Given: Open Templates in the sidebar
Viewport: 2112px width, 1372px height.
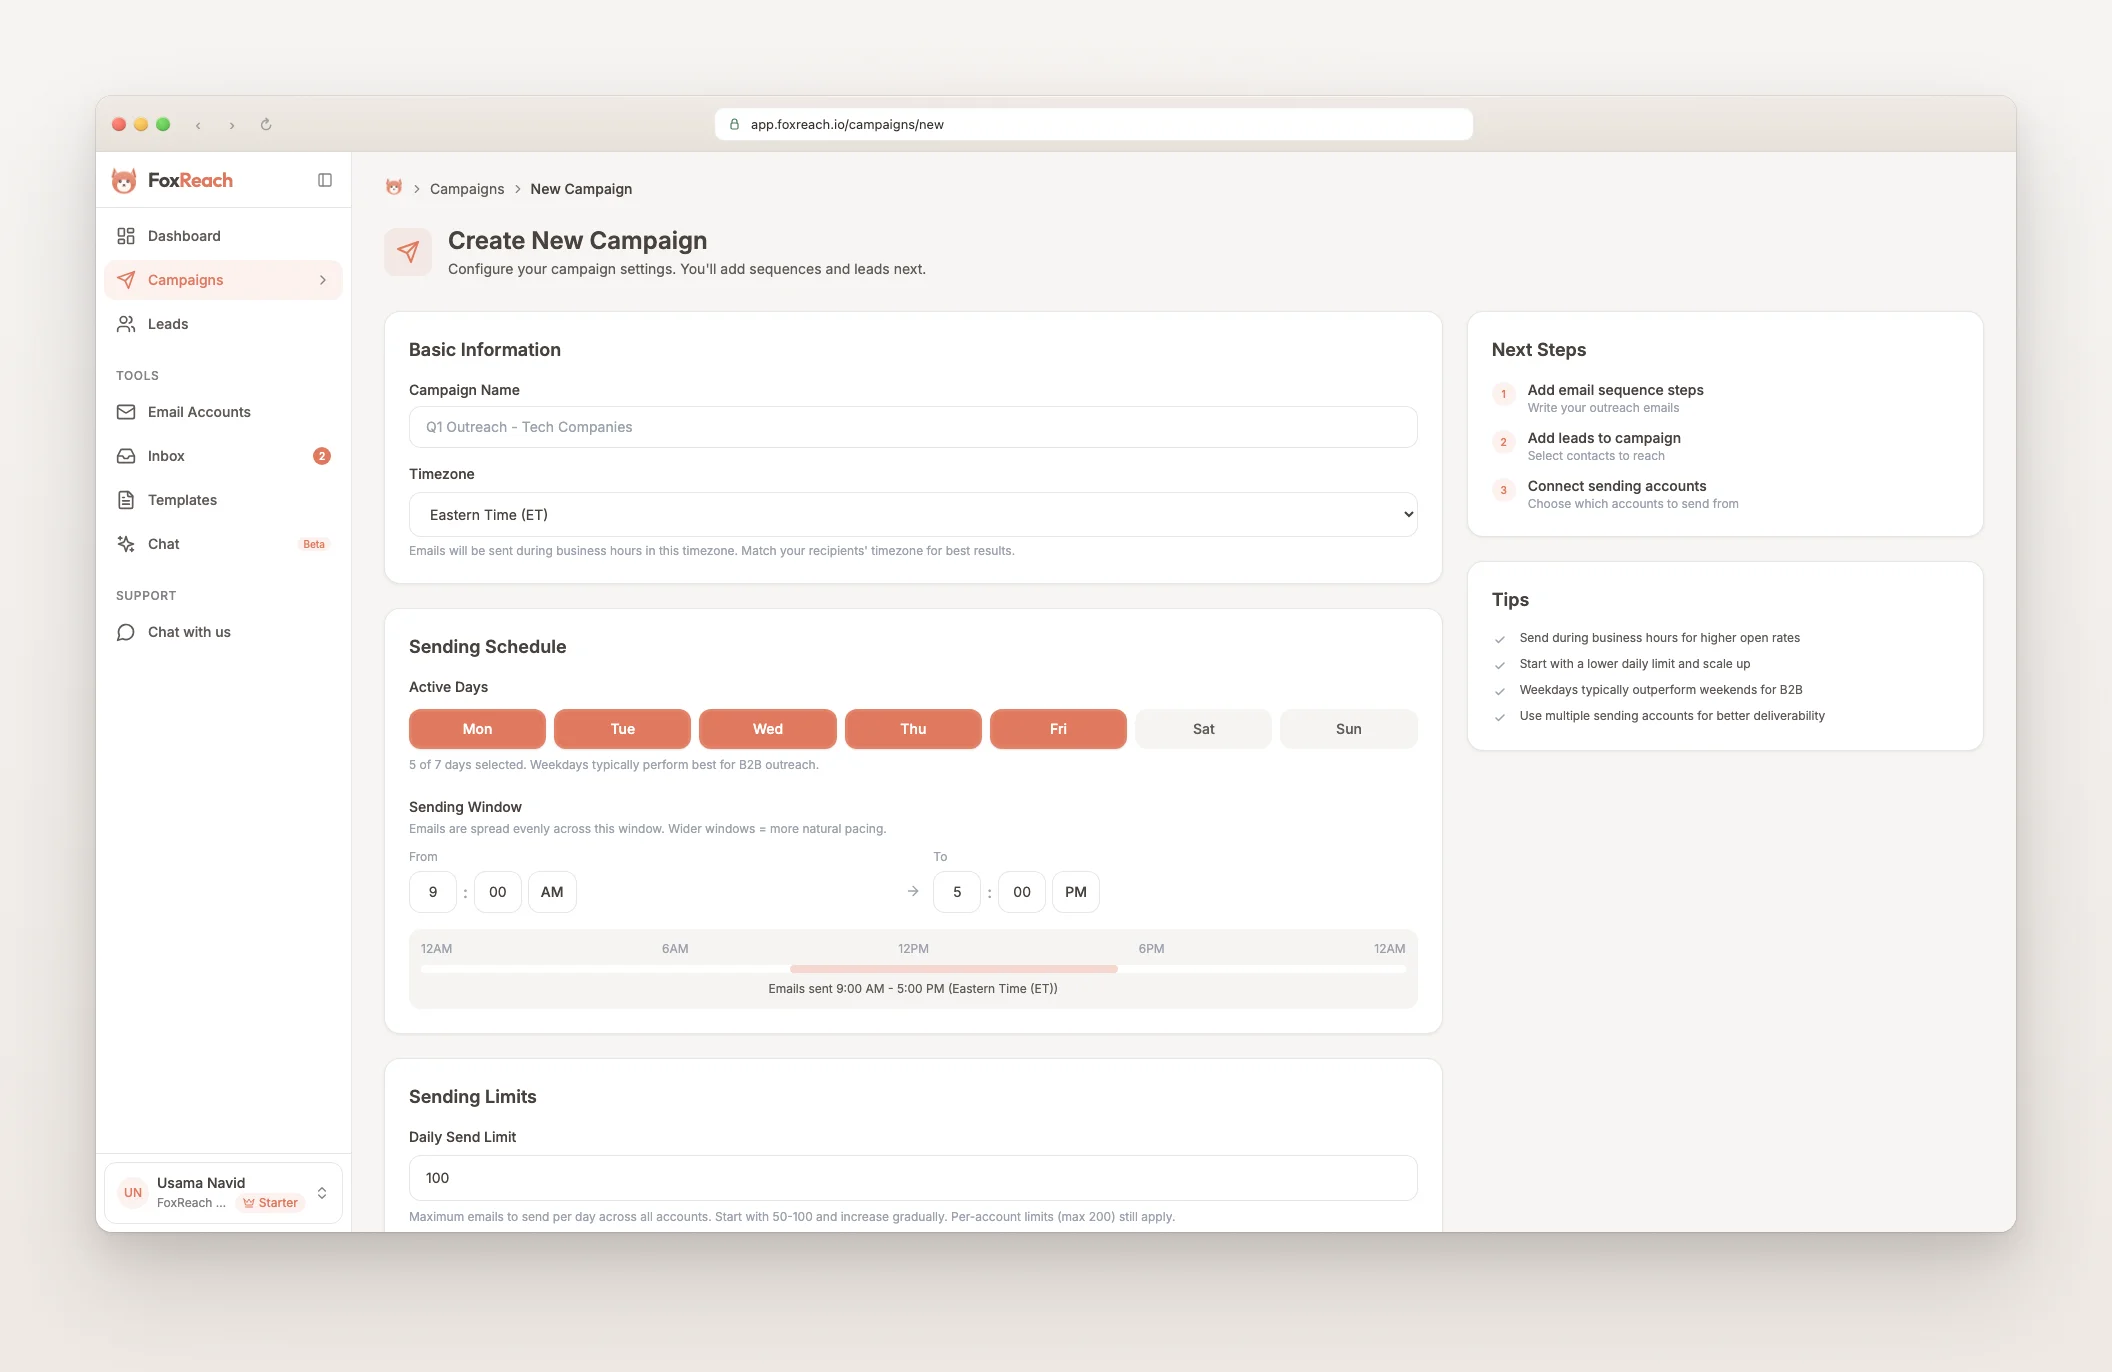Looking at the screenshot, I should click(182, 500).
